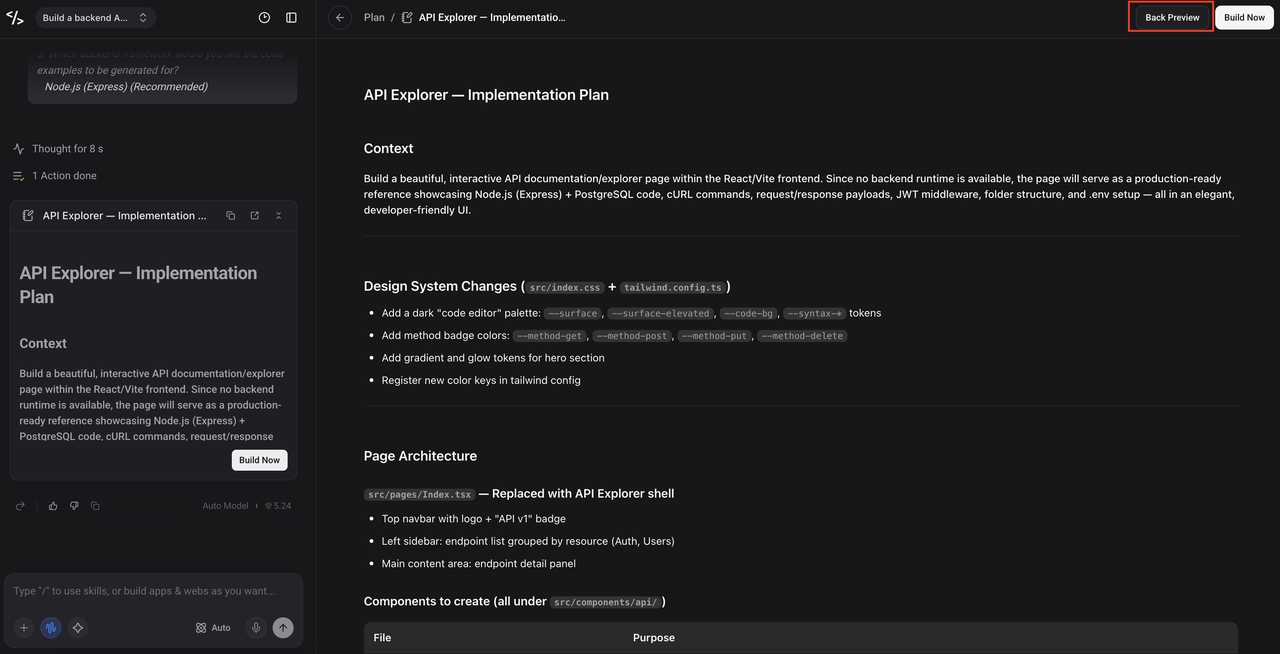Viewport: 1280px width, 654px height.
Task: Expand the 1 Action done row
Action: pos(55,176)
